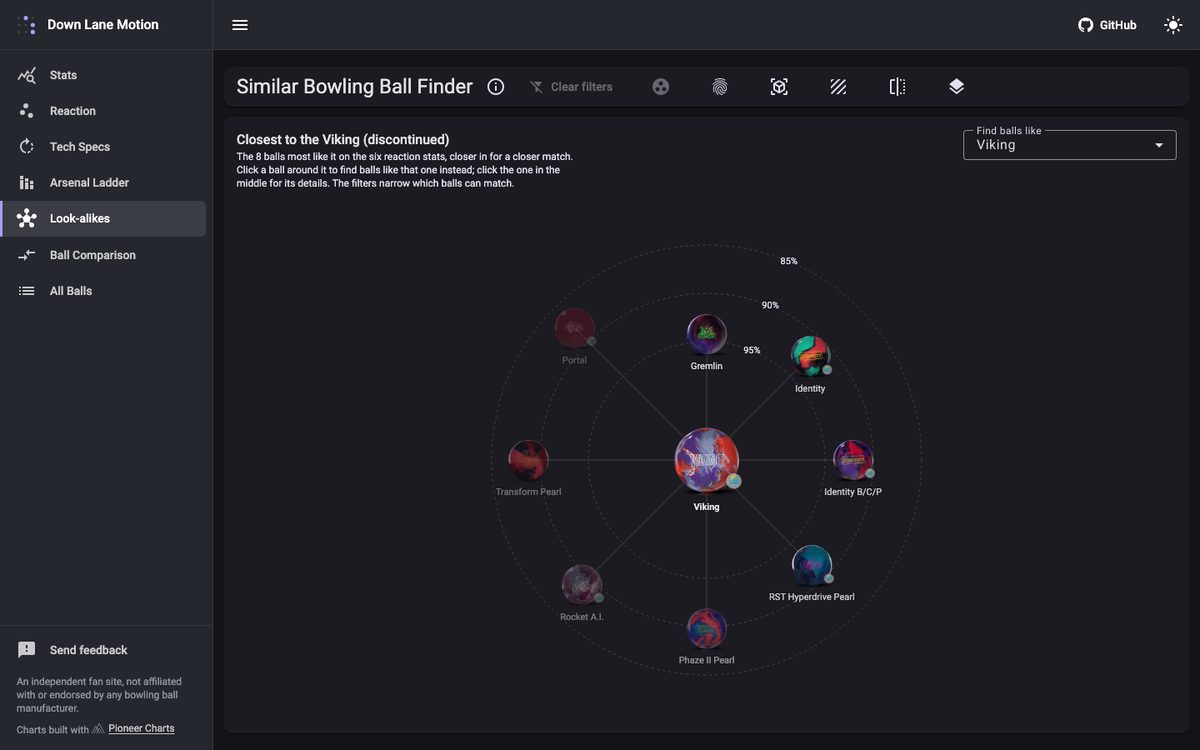Select the Identity B/C/P ball
The height and width of the screenshot is (750, 1200).
[853, 460]
